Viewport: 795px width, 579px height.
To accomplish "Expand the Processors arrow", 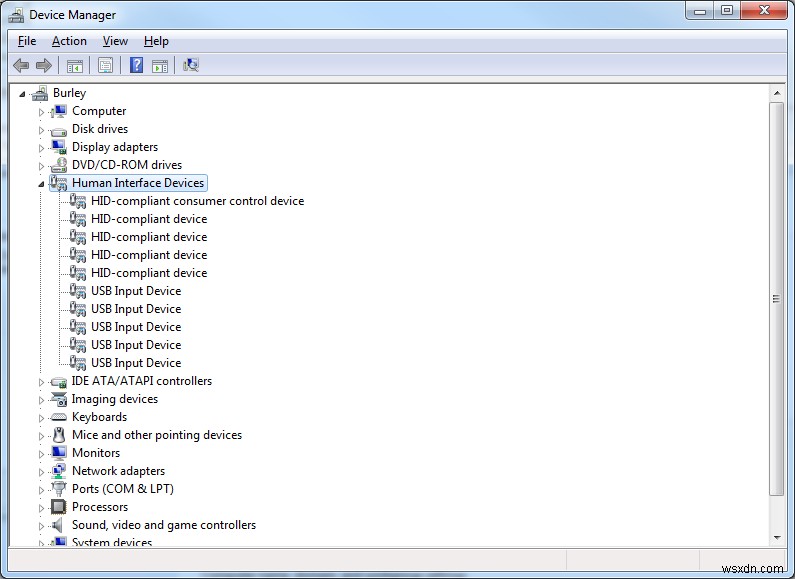I will pyautogui.click(x=41, y=509).
